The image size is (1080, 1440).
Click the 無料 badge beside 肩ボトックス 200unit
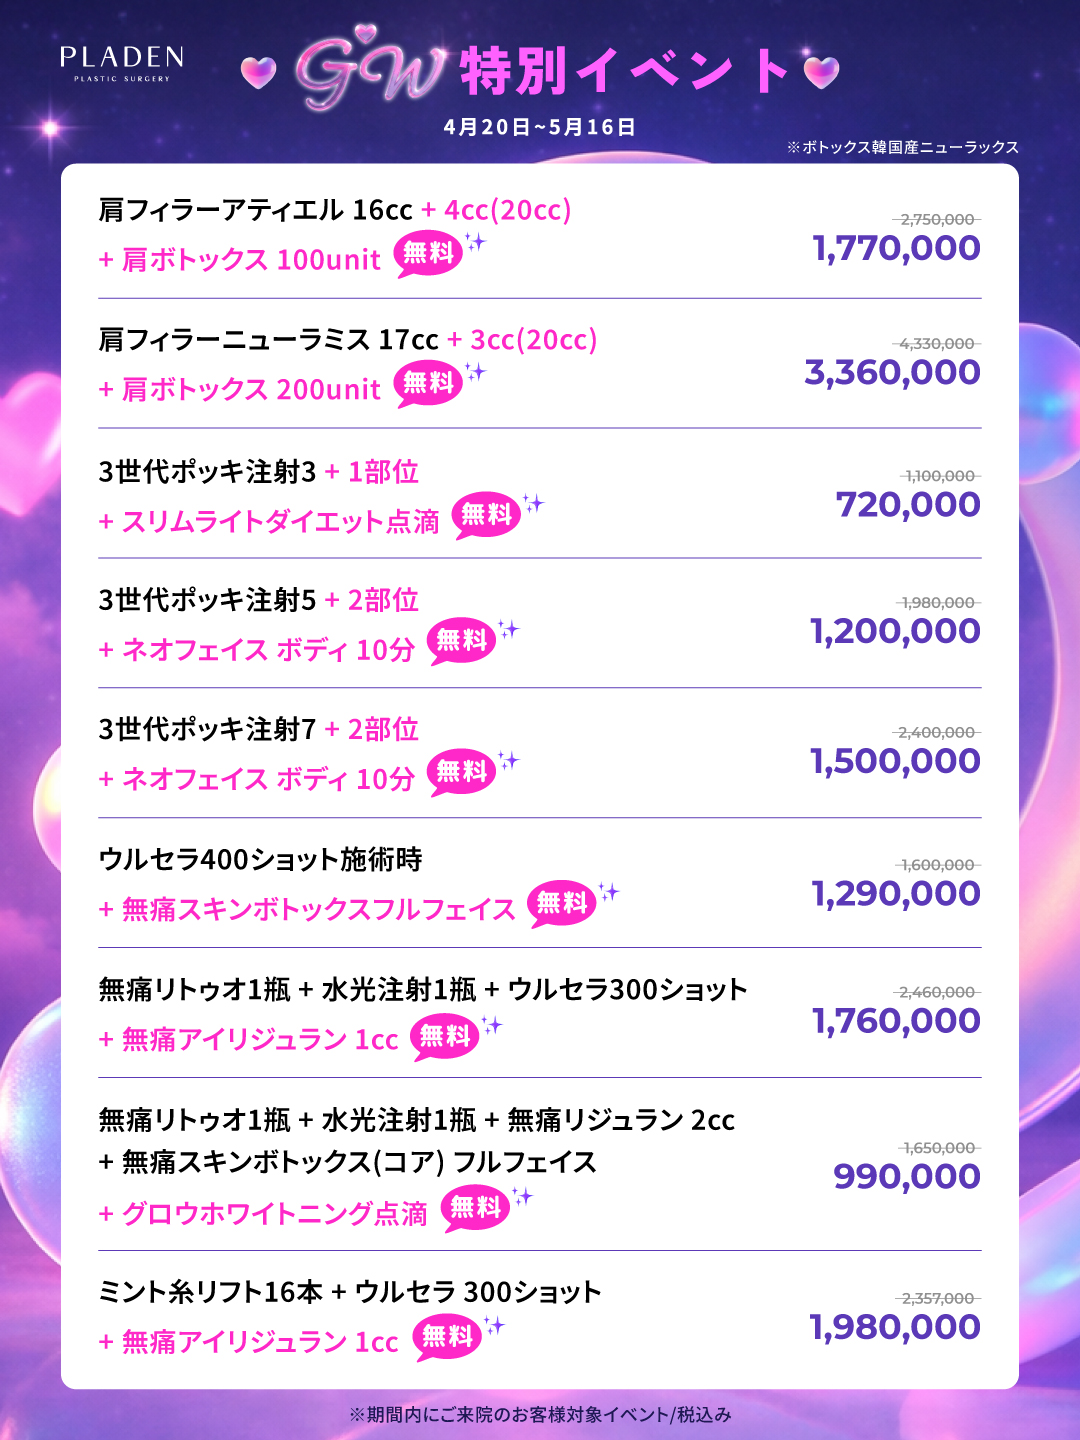pyautogui.click(x=428, y=383)
